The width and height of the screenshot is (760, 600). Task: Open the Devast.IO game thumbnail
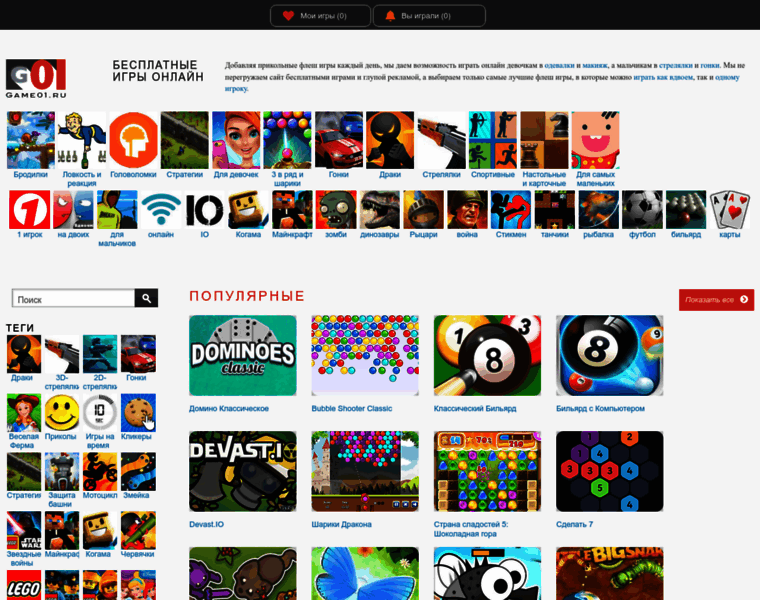[243, 472]
